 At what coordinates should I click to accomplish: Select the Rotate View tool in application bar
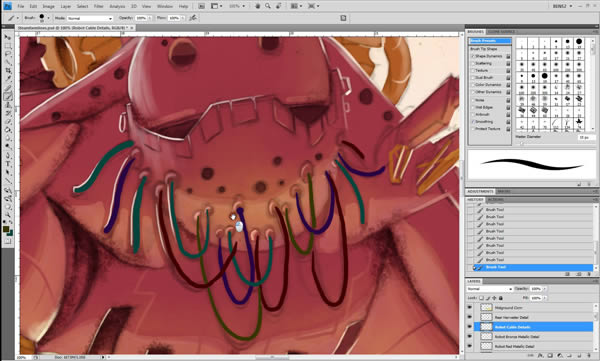279,6
